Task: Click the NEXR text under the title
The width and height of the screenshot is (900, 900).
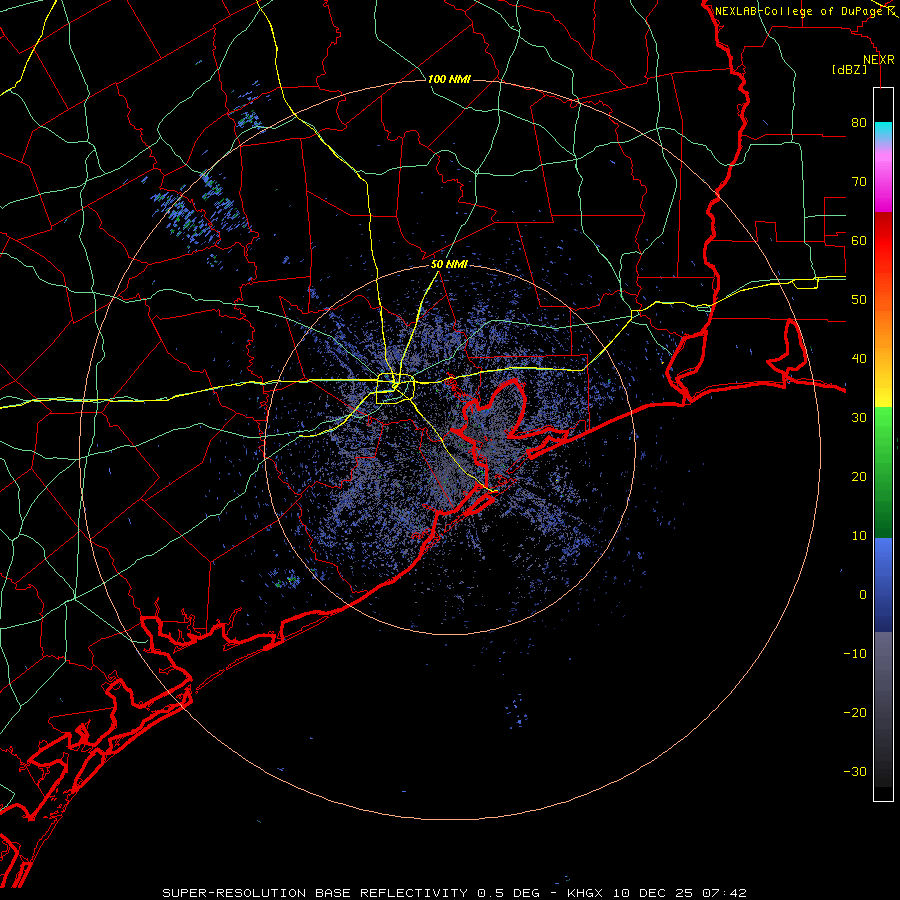Action: (879, 60)
